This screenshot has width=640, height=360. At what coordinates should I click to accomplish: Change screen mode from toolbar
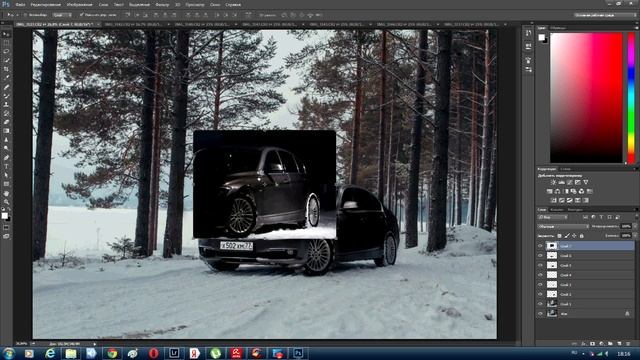(6, 236)
